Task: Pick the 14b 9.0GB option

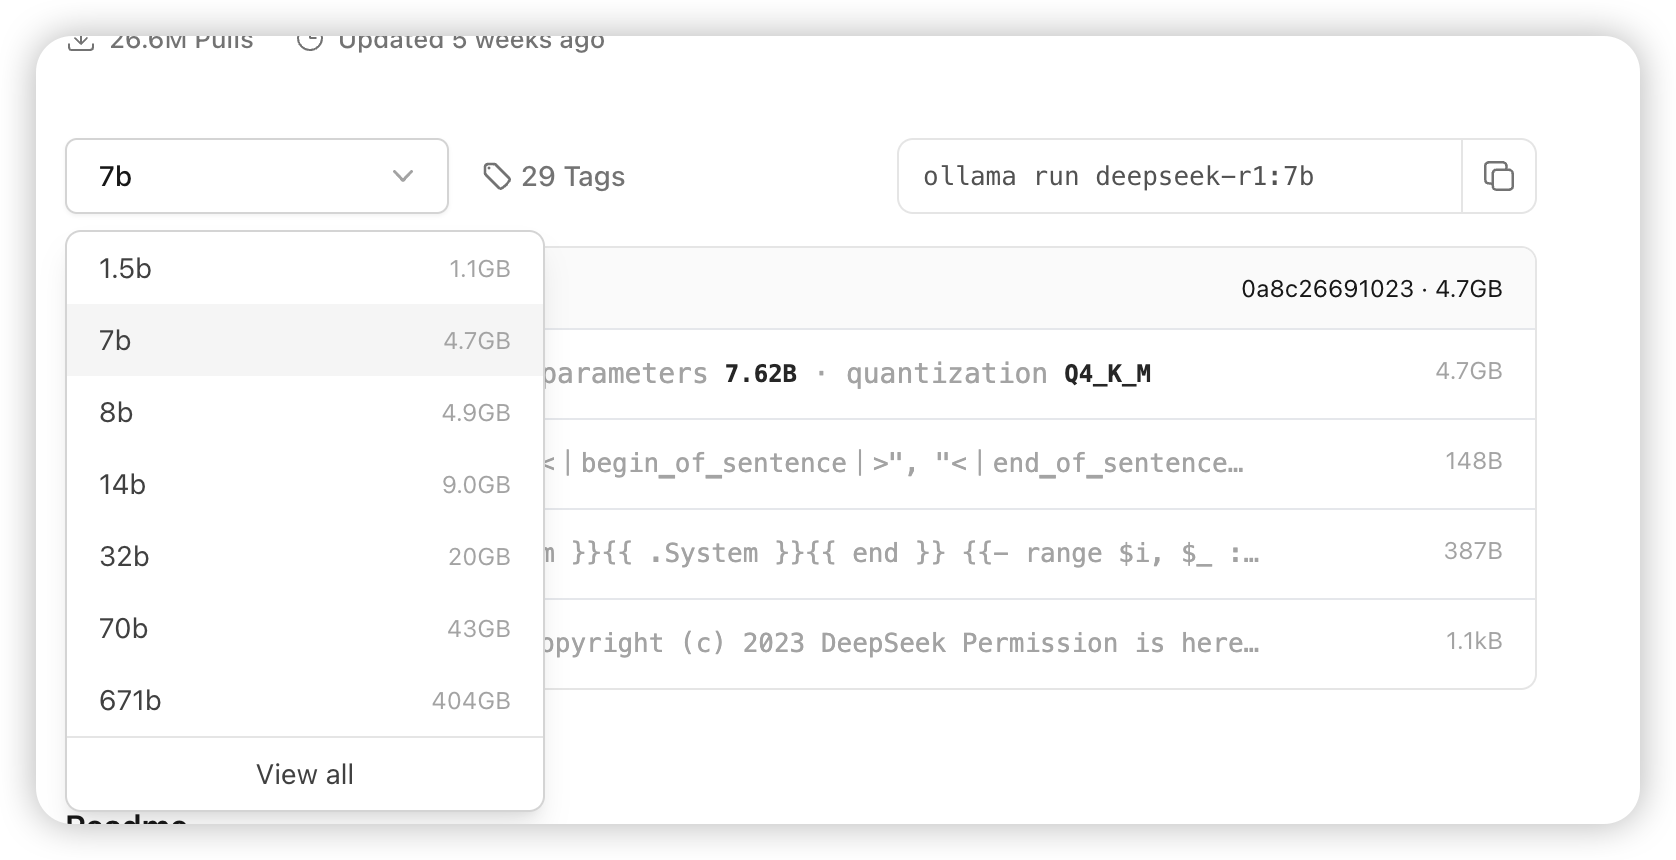Action: (305, 484)
